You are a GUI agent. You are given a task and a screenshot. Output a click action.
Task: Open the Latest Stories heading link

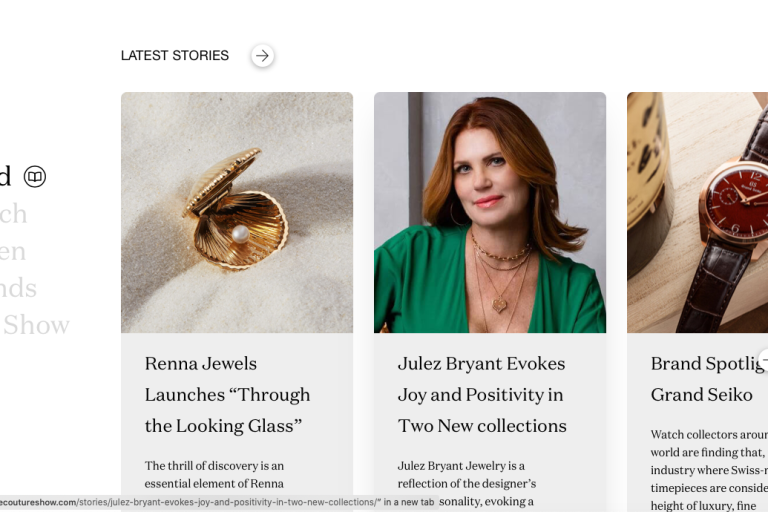coord(175,56)
